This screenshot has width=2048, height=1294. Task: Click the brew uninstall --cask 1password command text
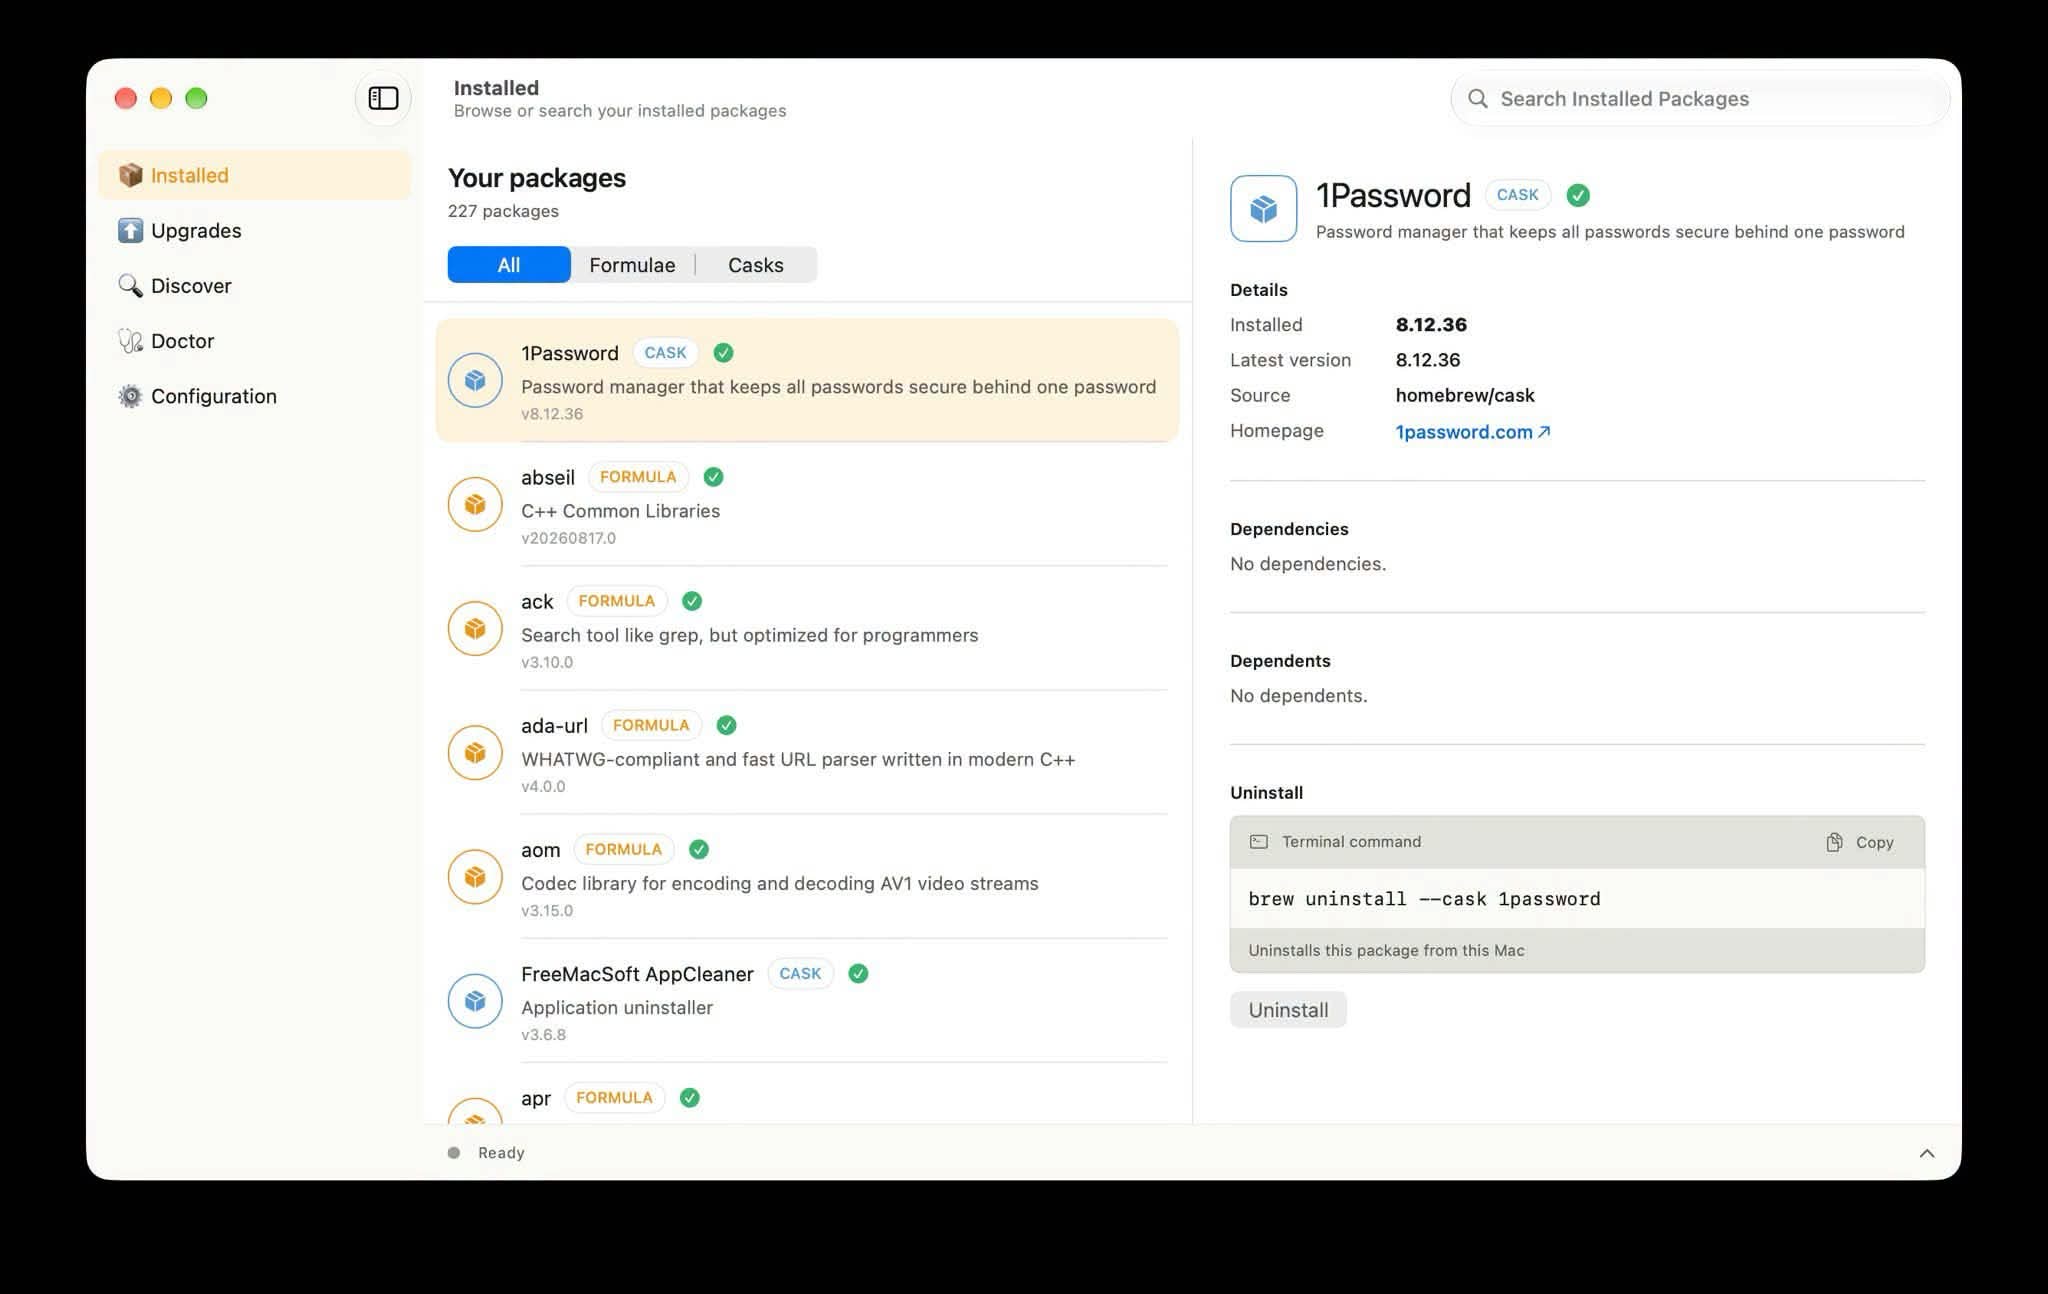1424,899
